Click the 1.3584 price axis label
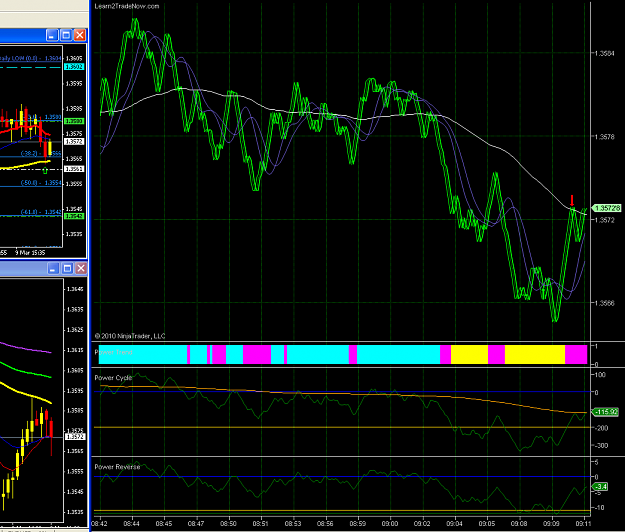The height and width of the screenshot is (532, 625). 605,53
